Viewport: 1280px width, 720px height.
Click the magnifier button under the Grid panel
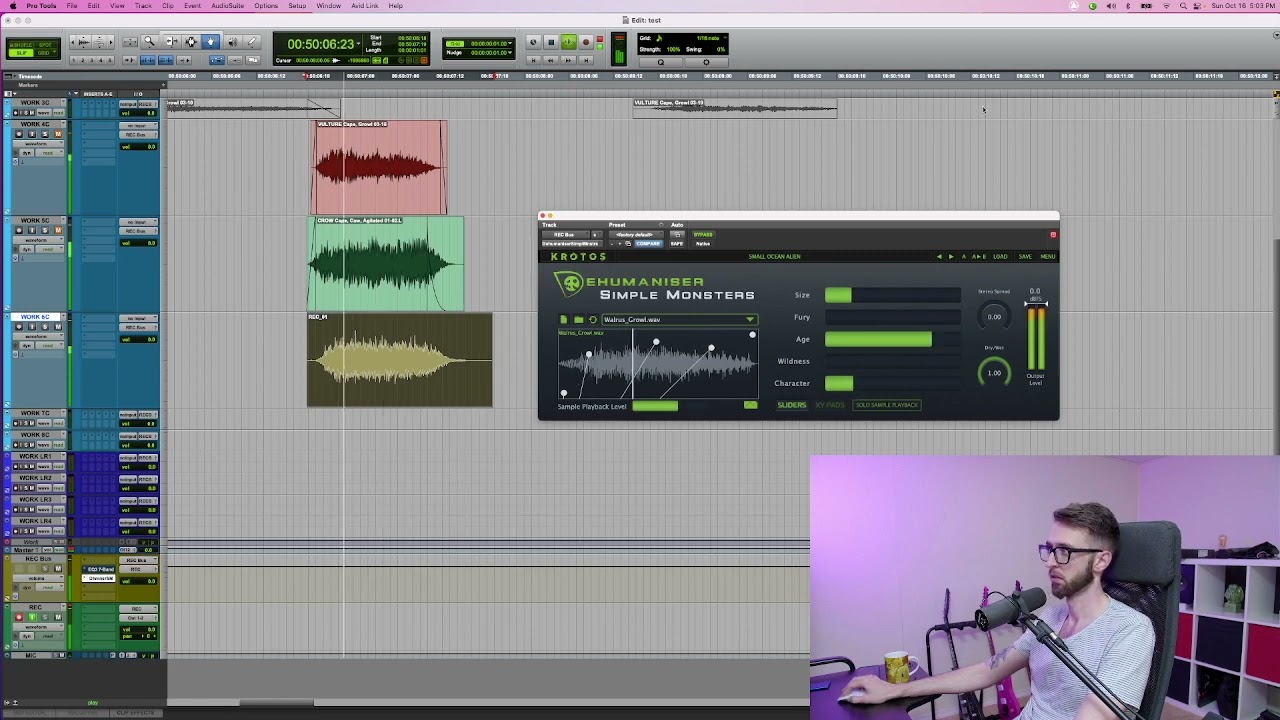tap(660, 62)
